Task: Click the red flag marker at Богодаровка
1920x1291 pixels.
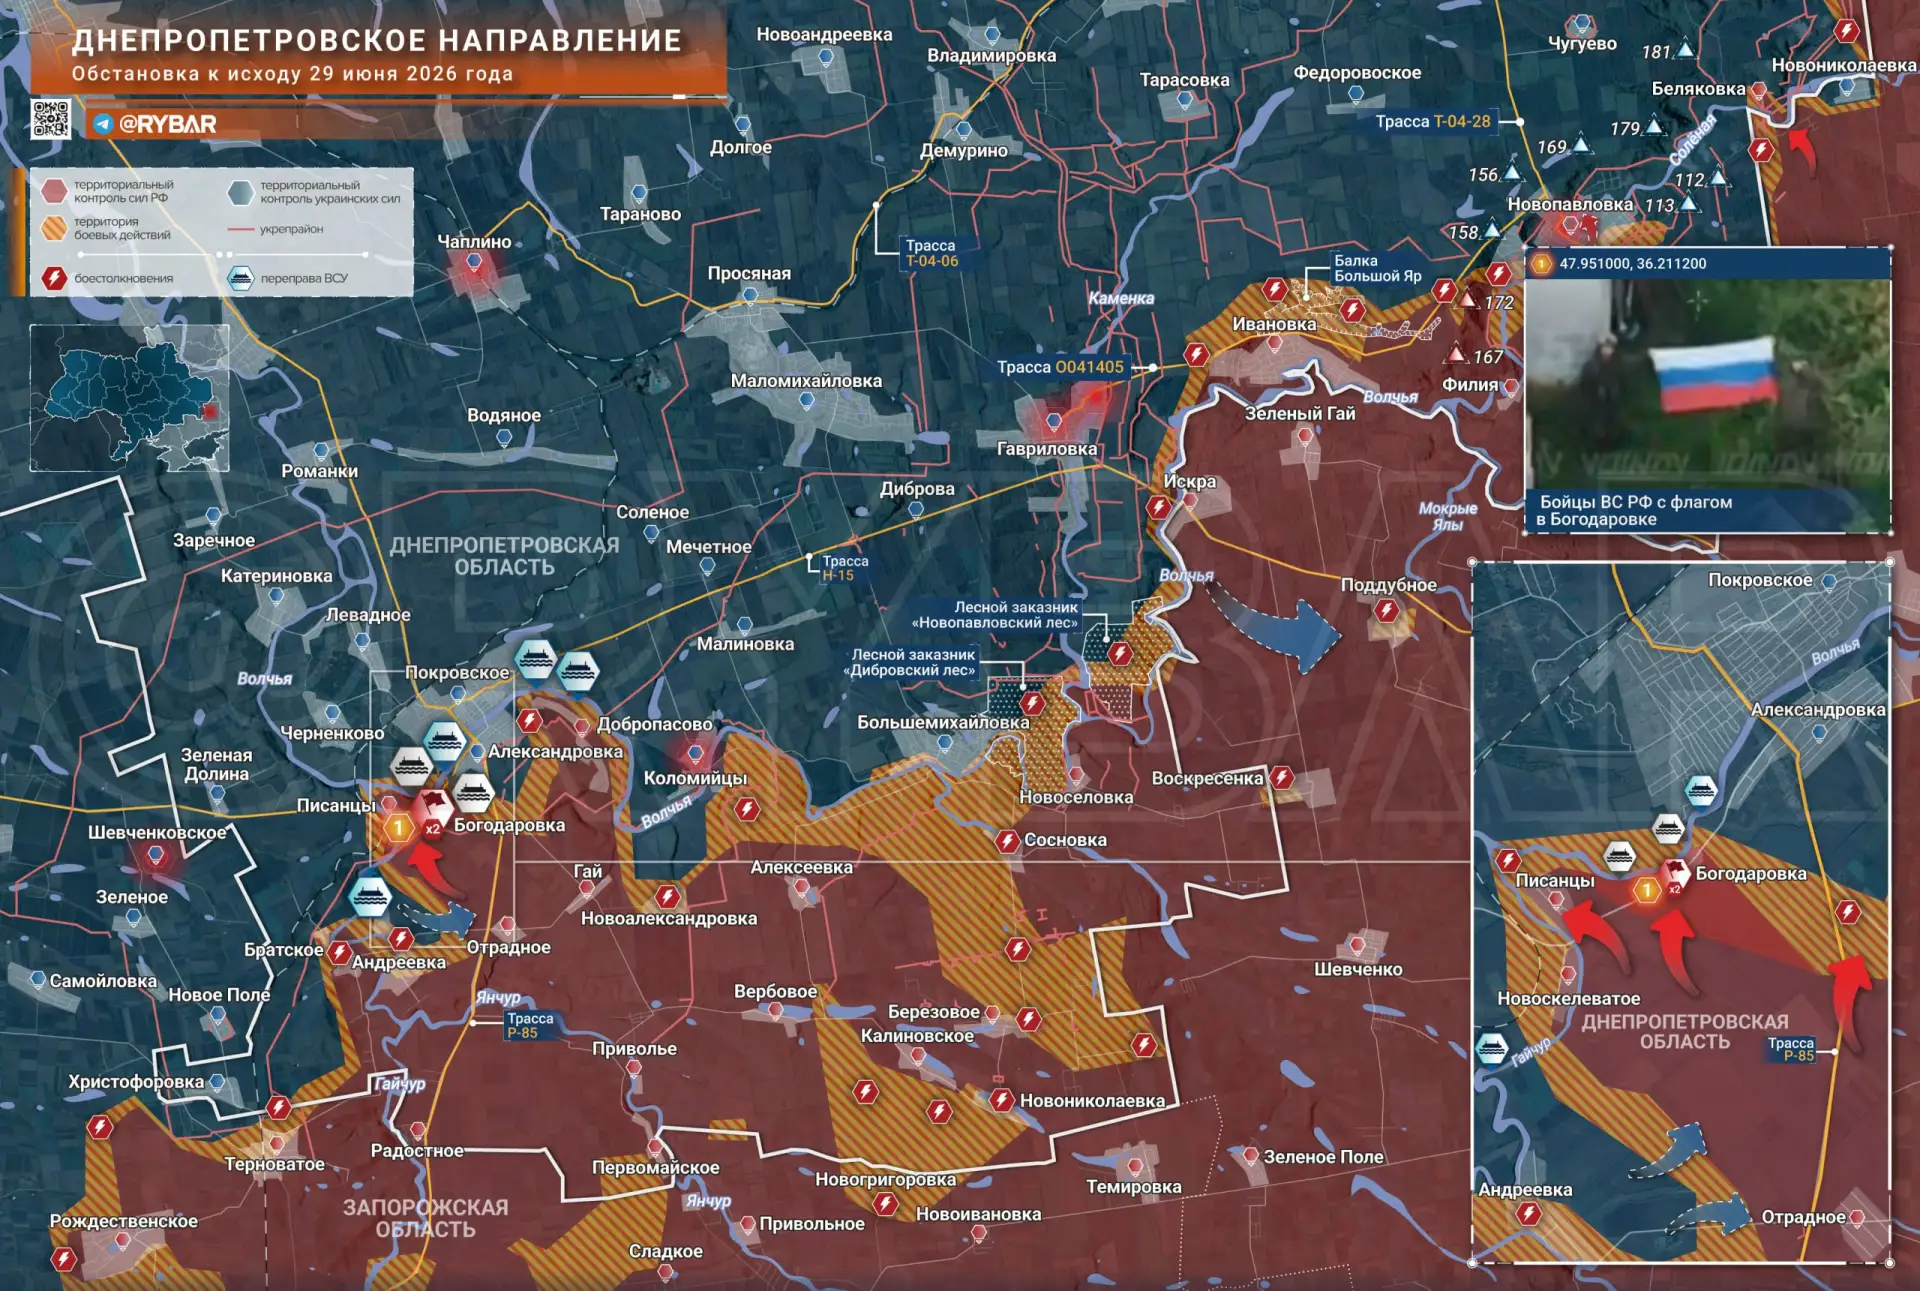Action: (433, 806)
